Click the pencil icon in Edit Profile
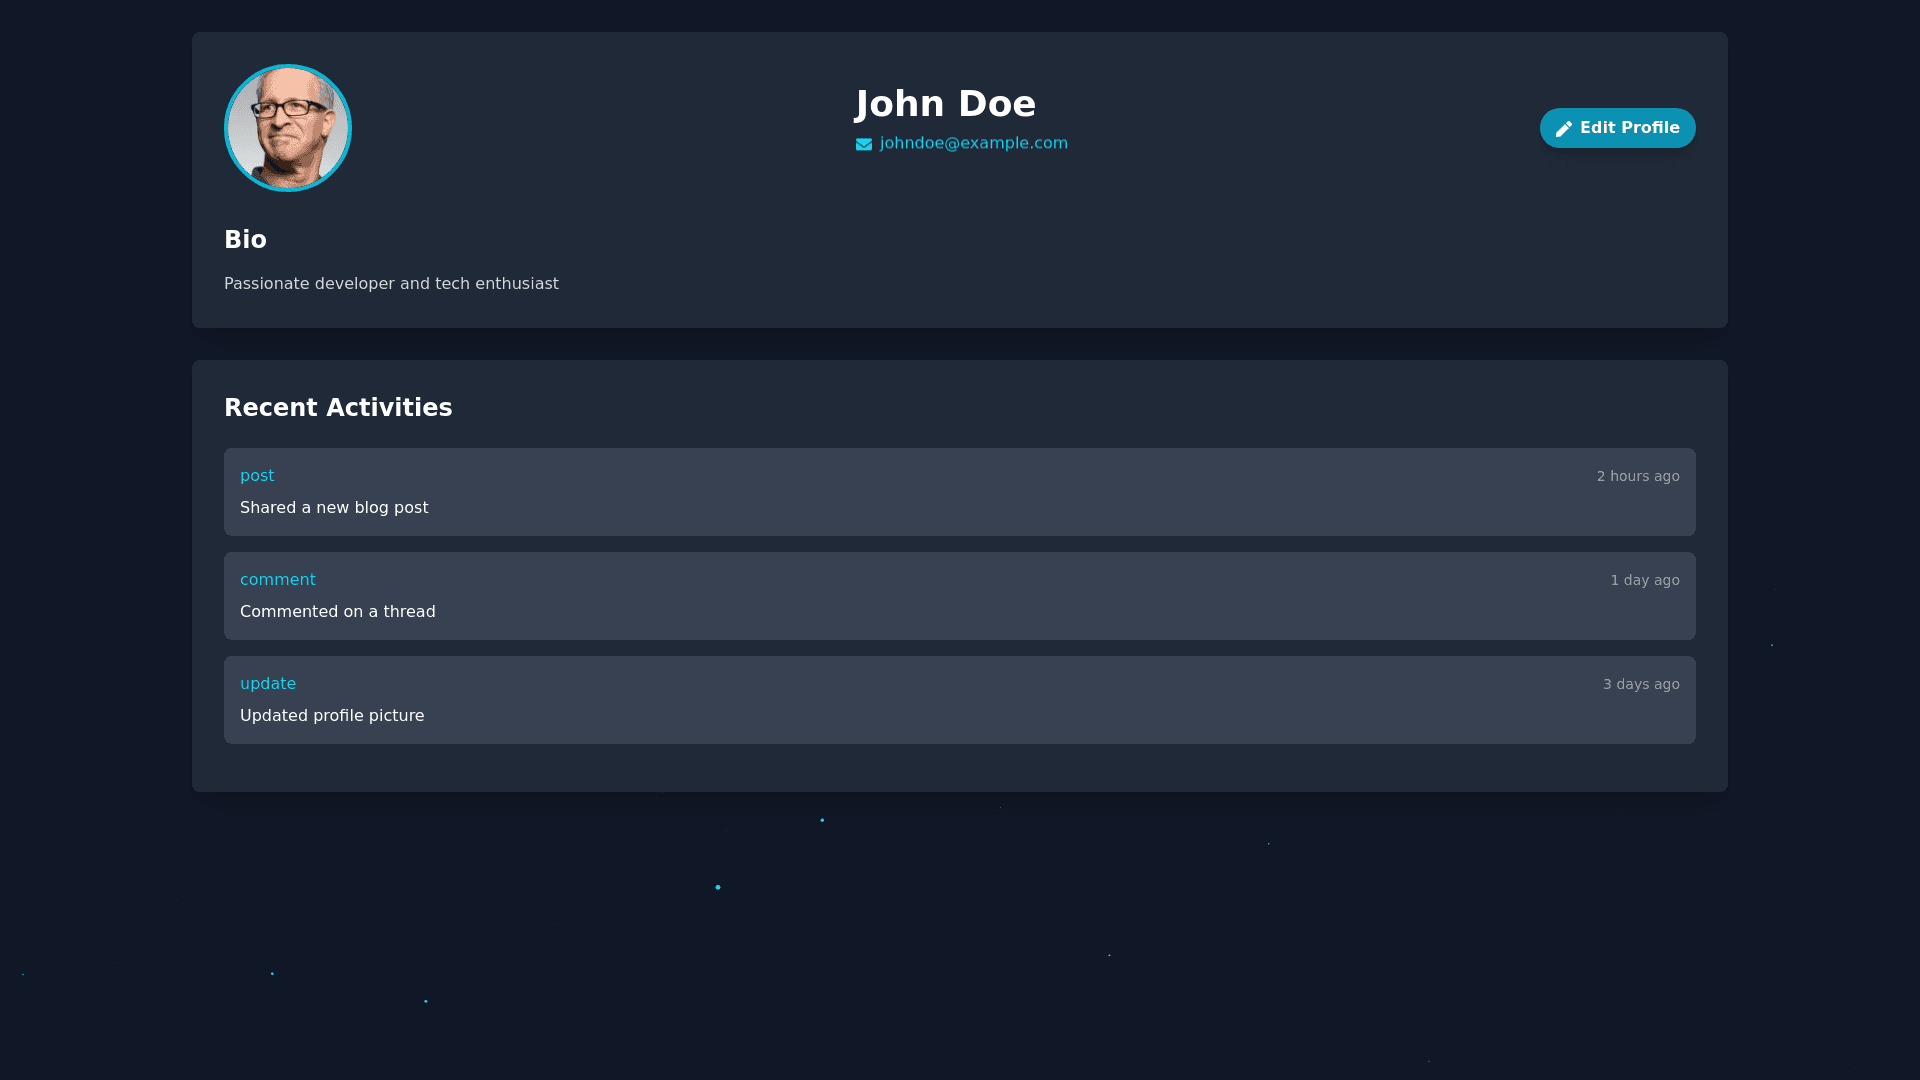 [1563, 129]
